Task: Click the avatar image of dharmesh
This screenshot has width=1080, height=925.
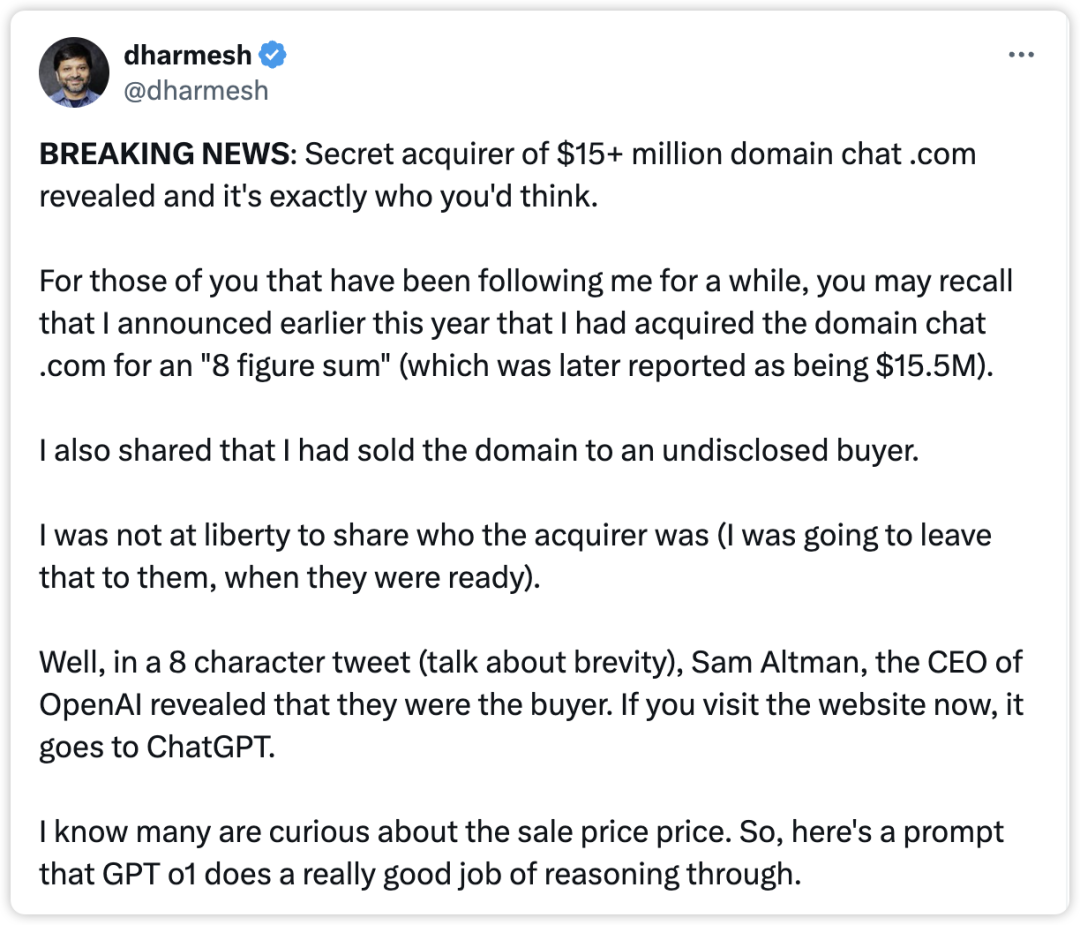Action: coord(74,72)
